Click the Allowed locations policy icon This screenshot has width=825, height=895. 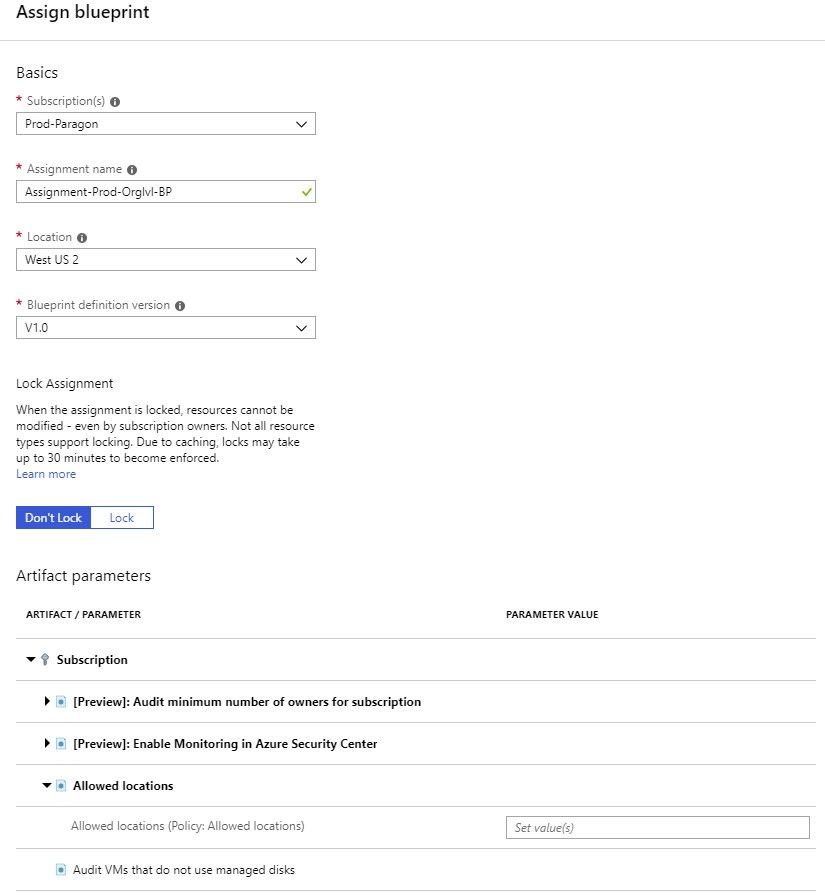coord(61,785)
